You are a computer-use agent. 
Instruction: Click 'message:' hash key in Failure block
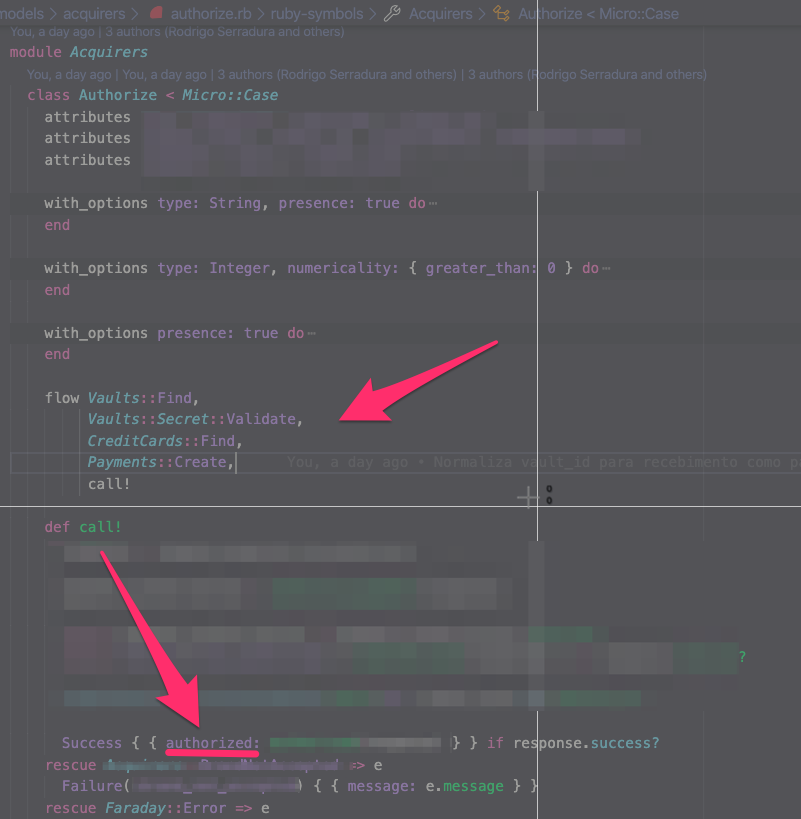tap(382, 786)
